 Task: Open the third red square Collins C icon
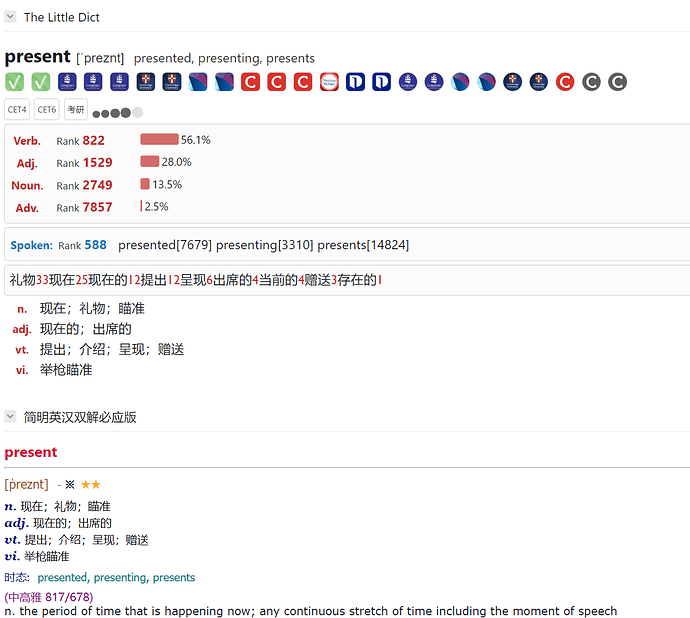point(303,82)
